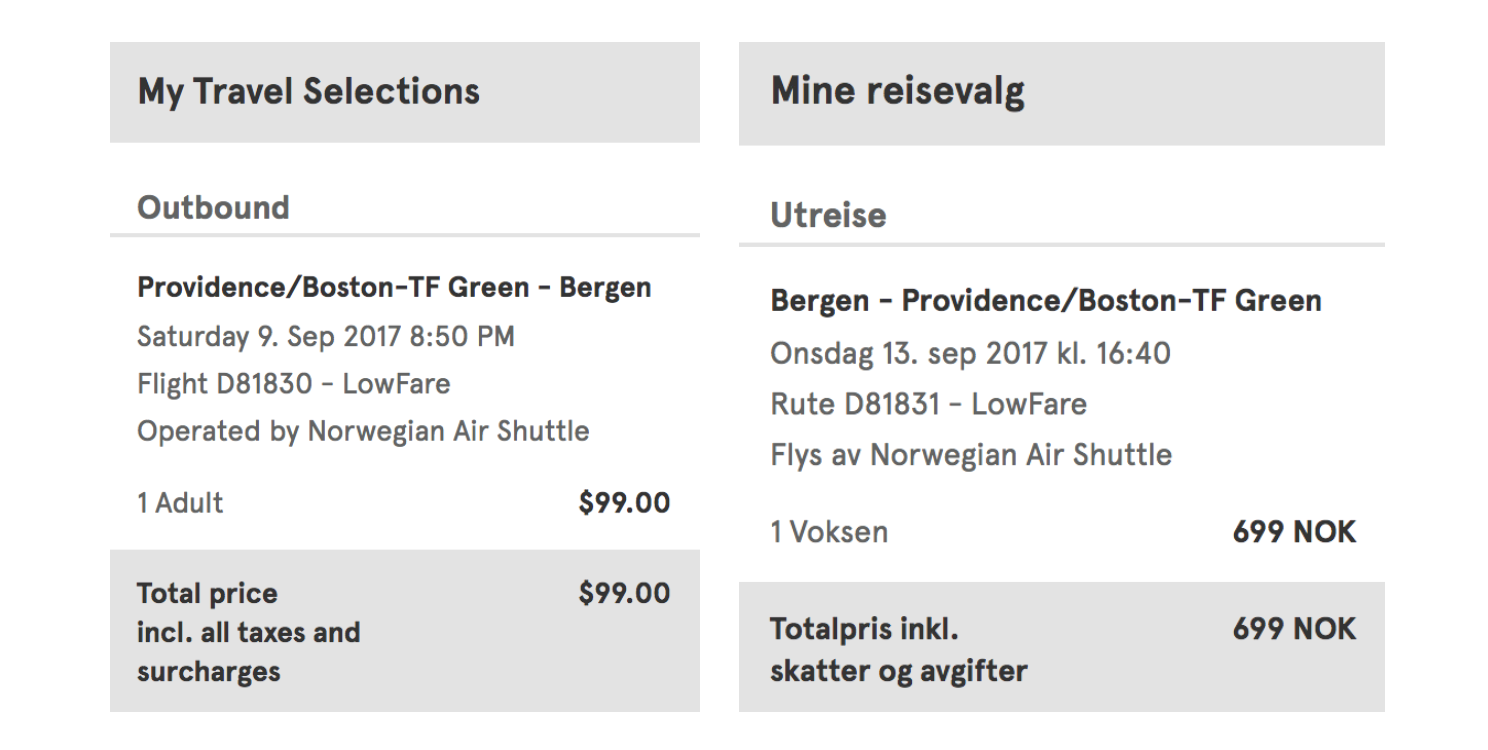Click the 699 NOK fare beside 1 Voksen
1488x750 pixels.
tap(1294, 532)
